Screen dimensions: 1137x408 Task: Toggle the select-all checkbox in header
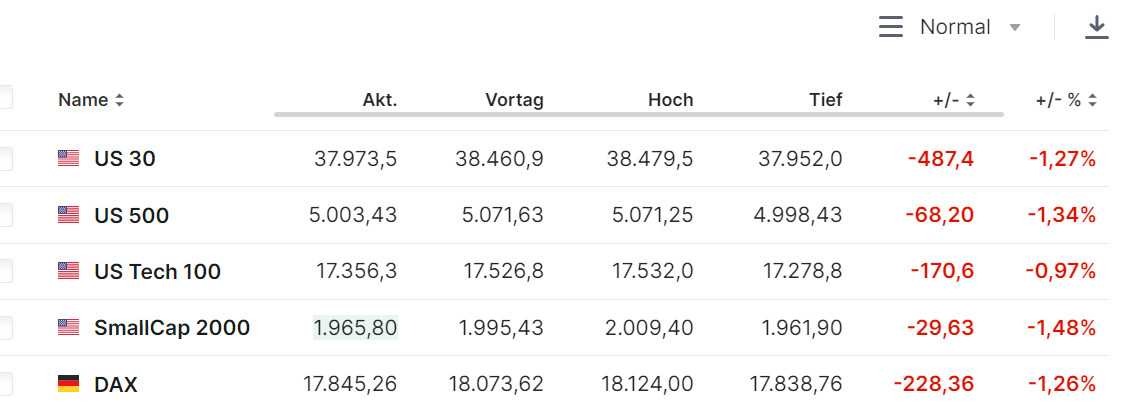(x=5, y=98)
